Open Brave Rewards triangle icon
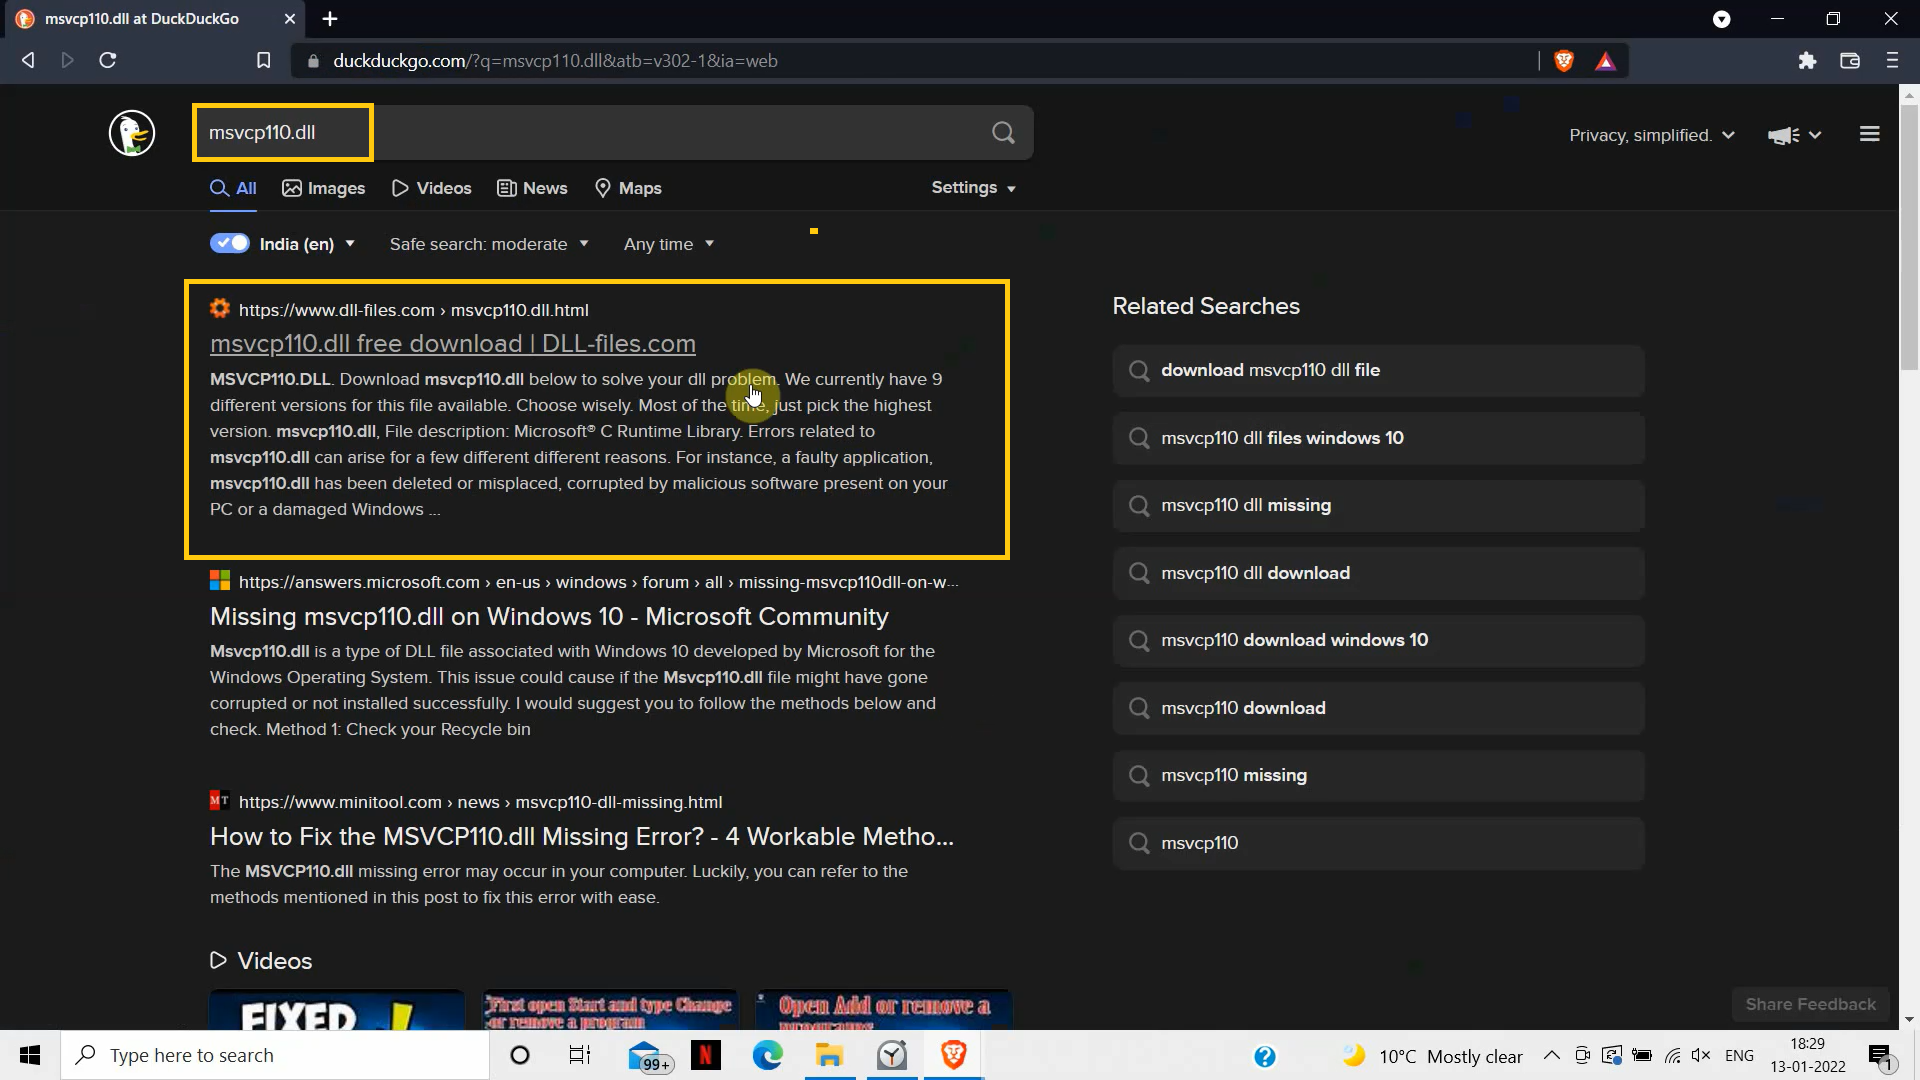The width and height of the screenshot is (1920, 1080). (x=1605, y=61)
